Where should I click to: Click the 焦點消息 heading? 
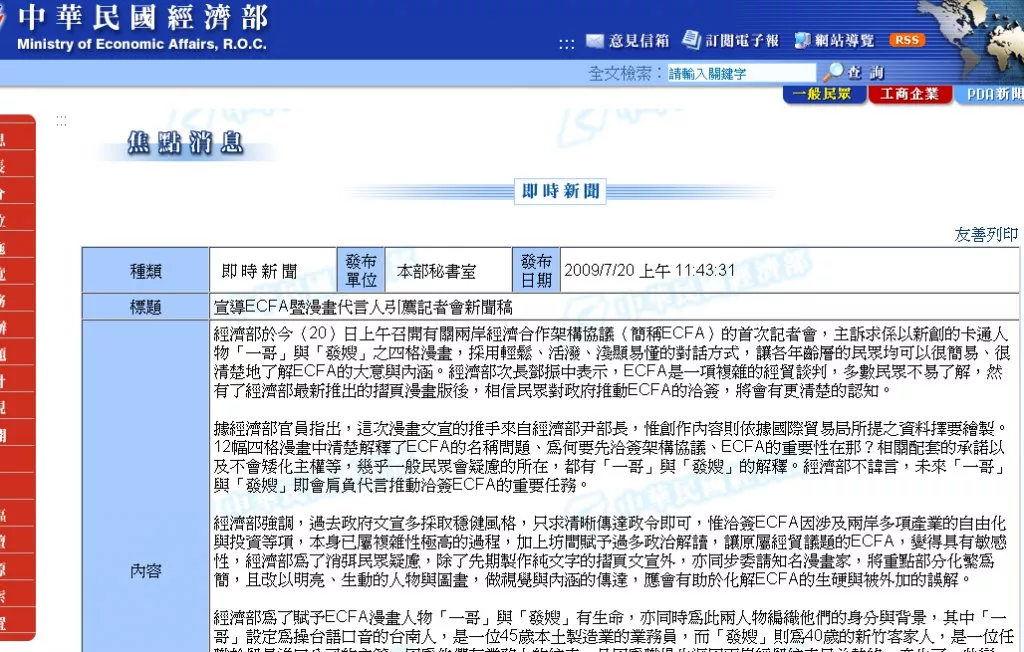[x=185, y=142]
